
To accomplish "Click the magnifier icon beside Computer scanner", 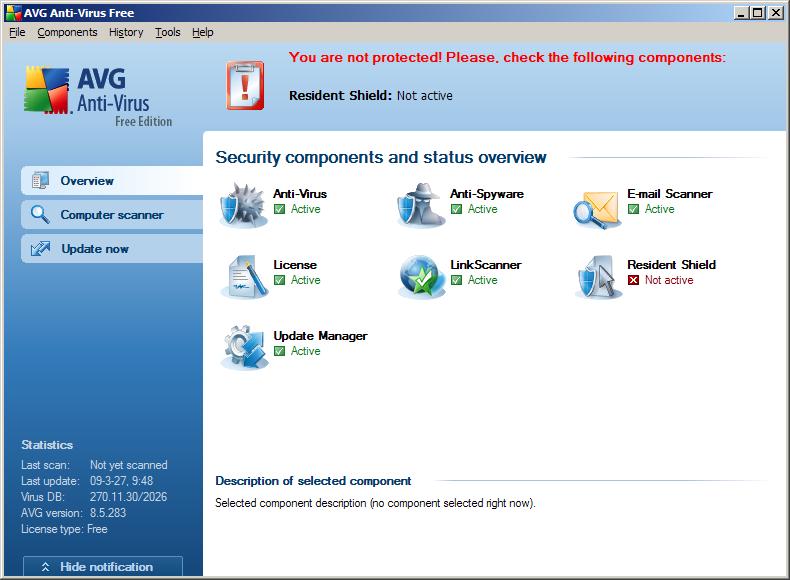I will pos(40,214).
